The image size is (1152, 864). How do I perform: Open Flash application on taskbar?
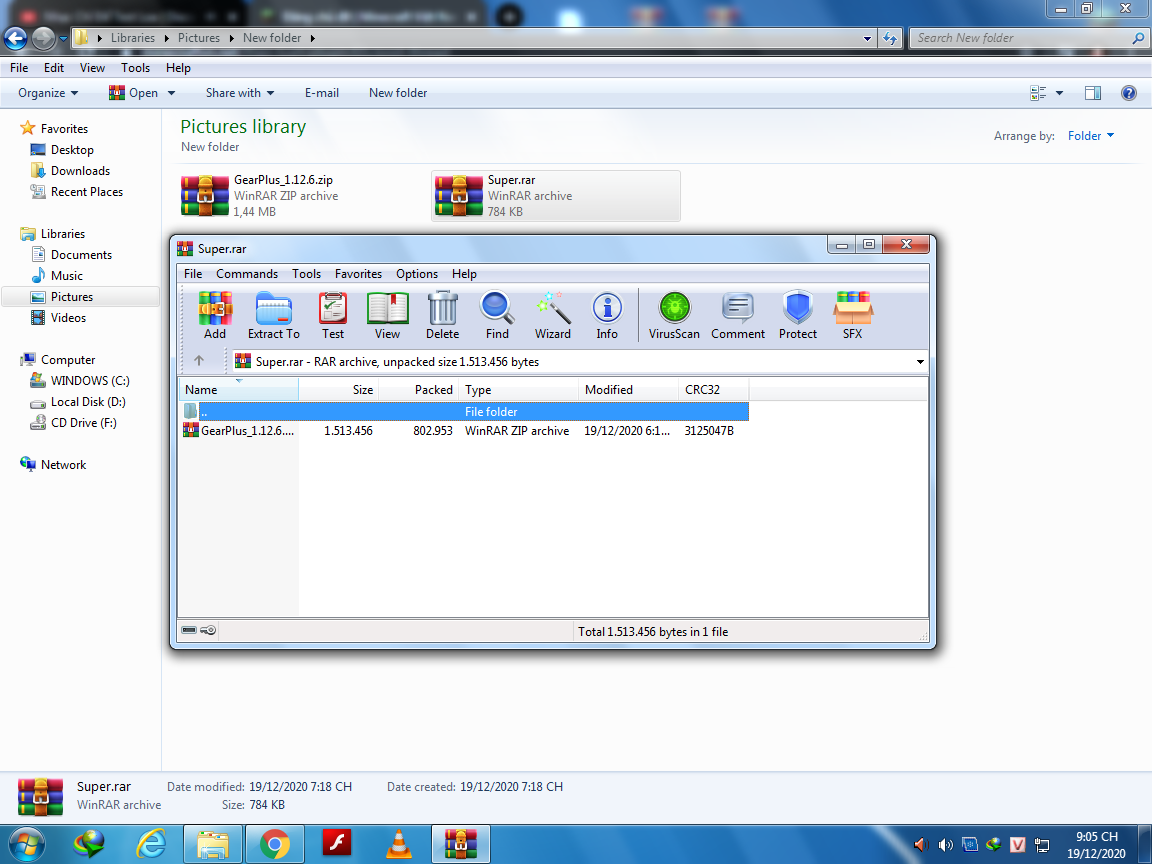337,844
